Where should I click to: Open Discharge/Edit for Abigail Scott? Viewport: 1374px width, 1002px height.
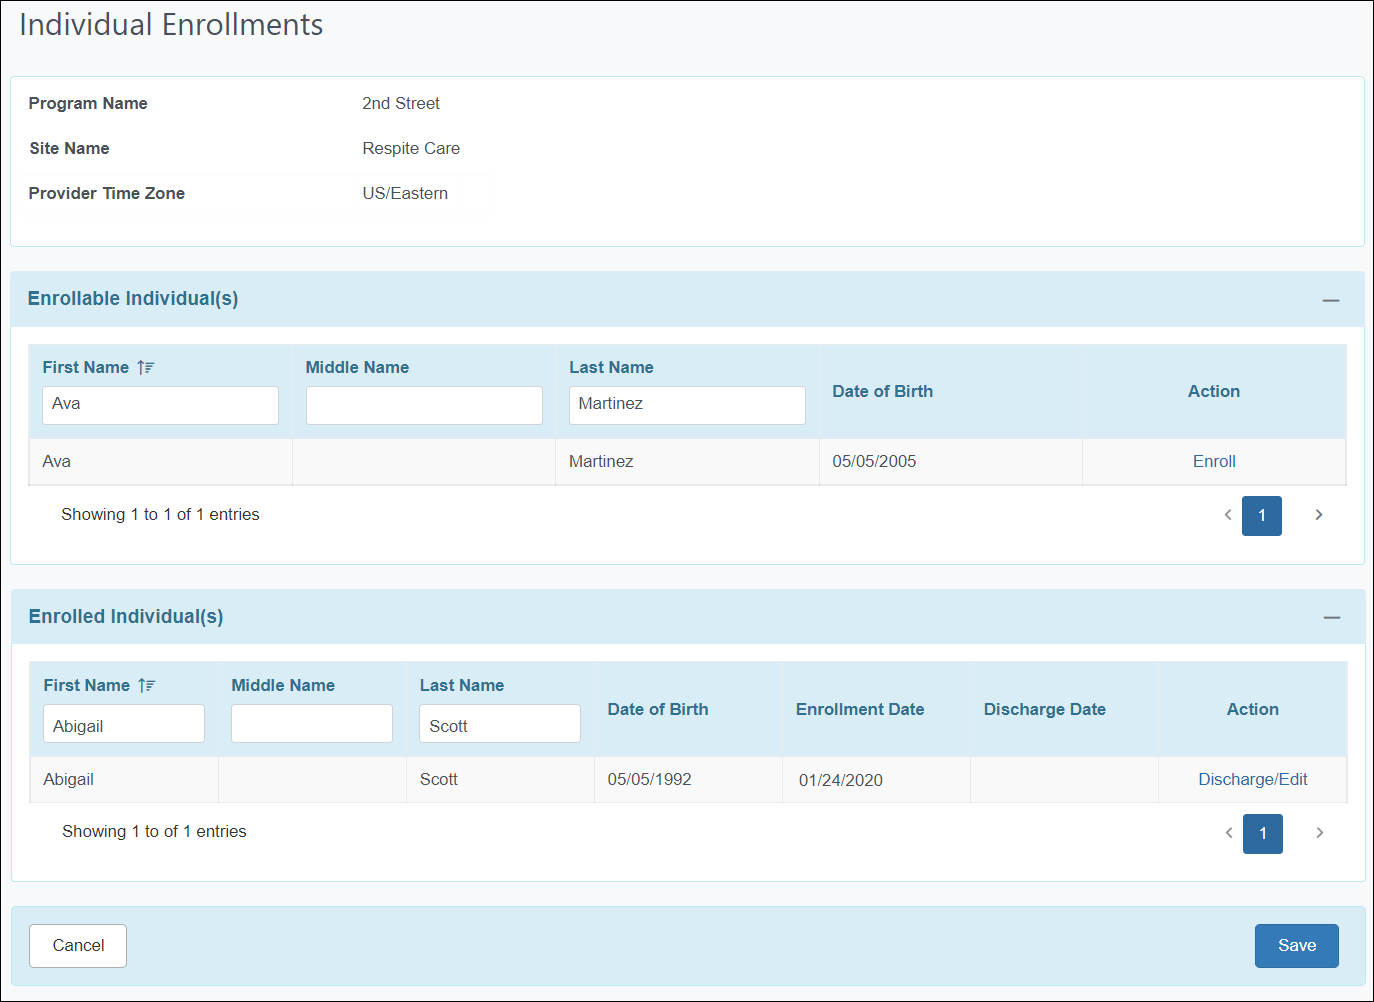pos(1252,779)
